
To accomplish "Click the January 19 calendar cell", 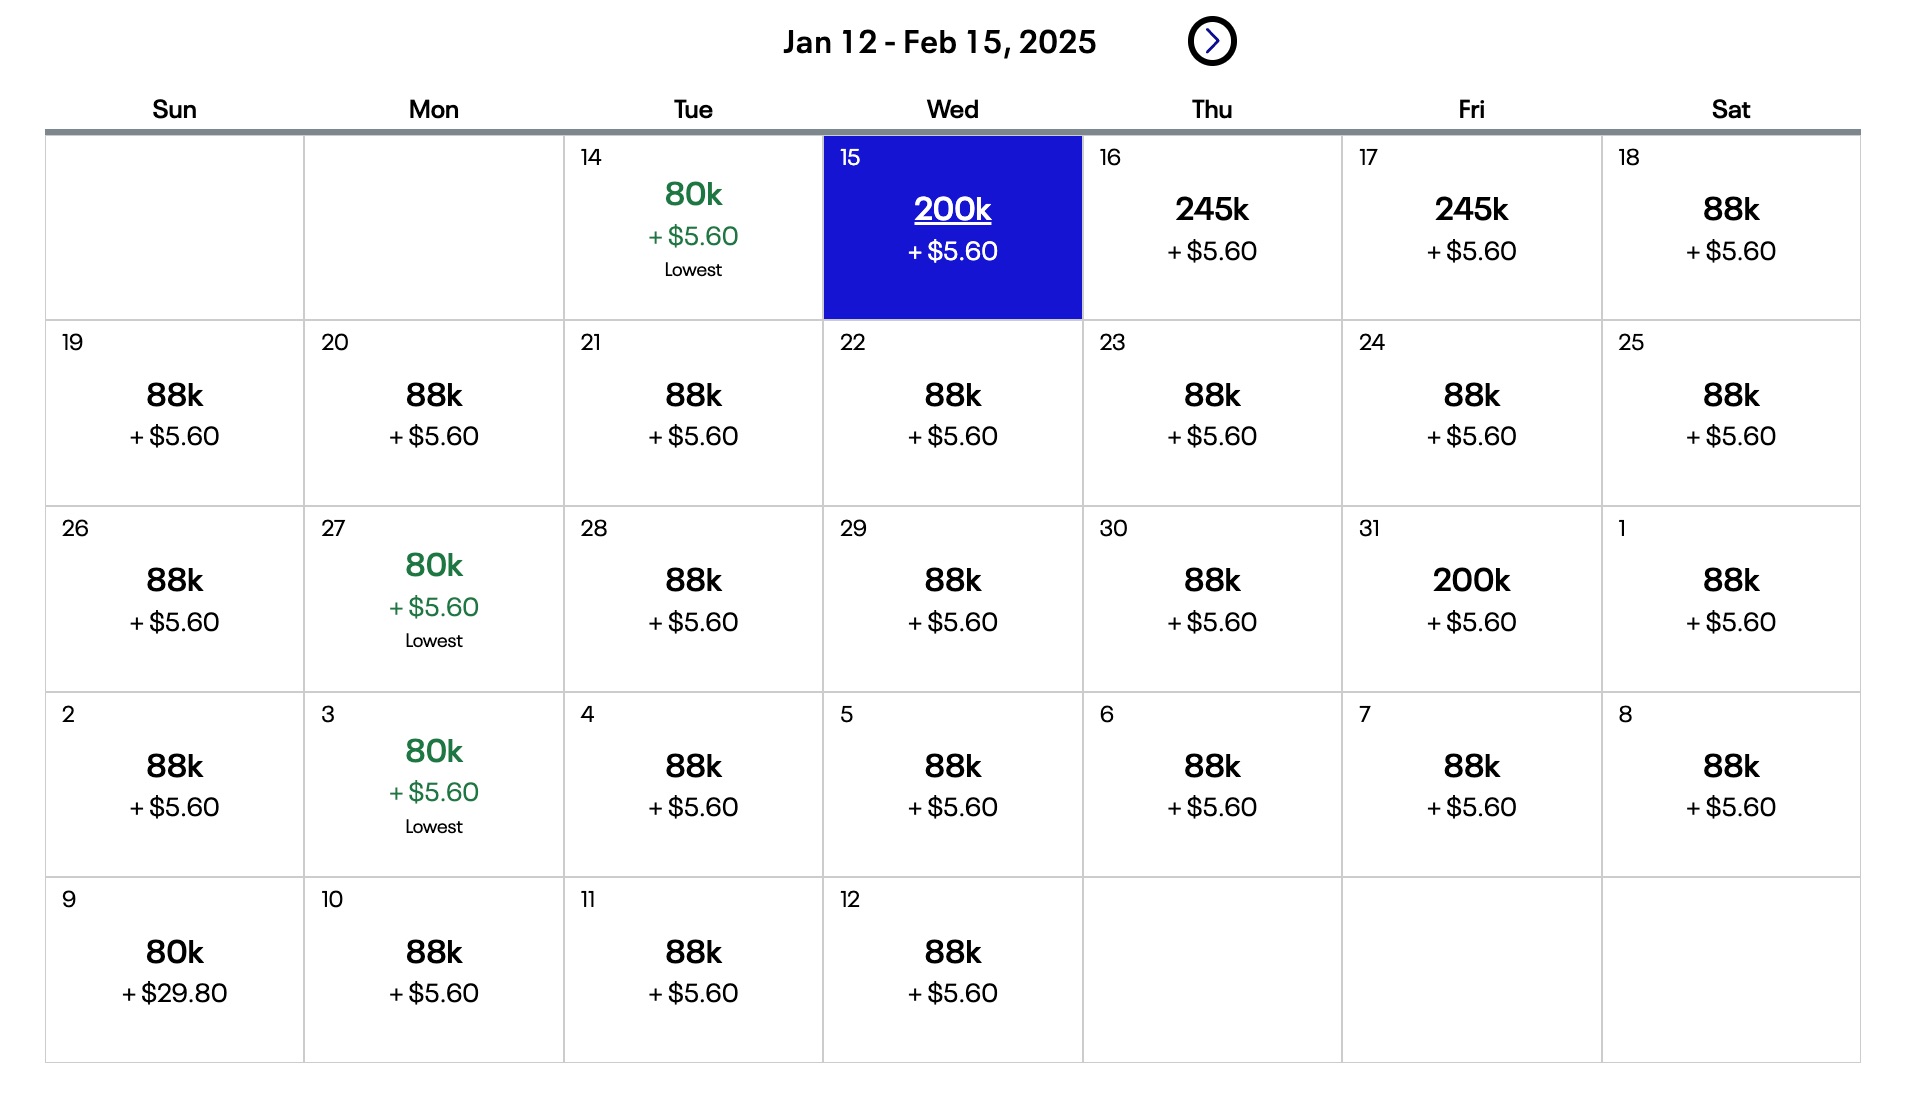I will coord(175,412).
